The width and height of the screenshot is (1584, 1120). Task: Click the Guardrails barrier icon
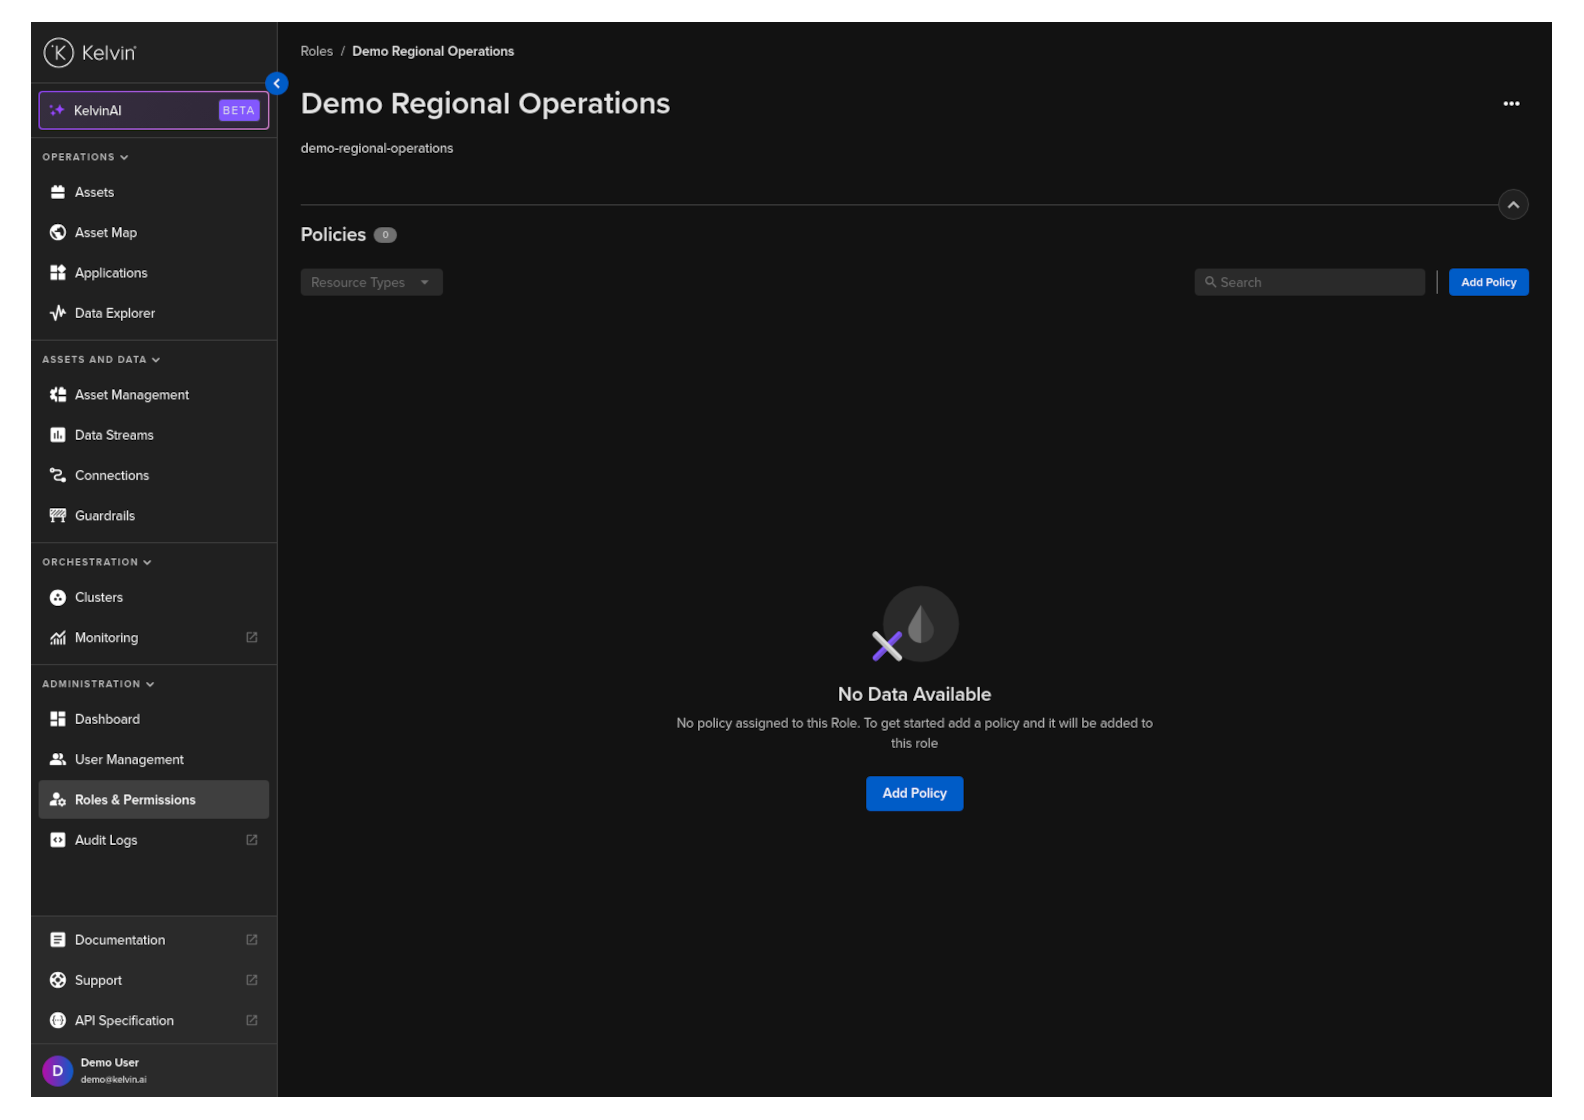[x=58, y=516]
